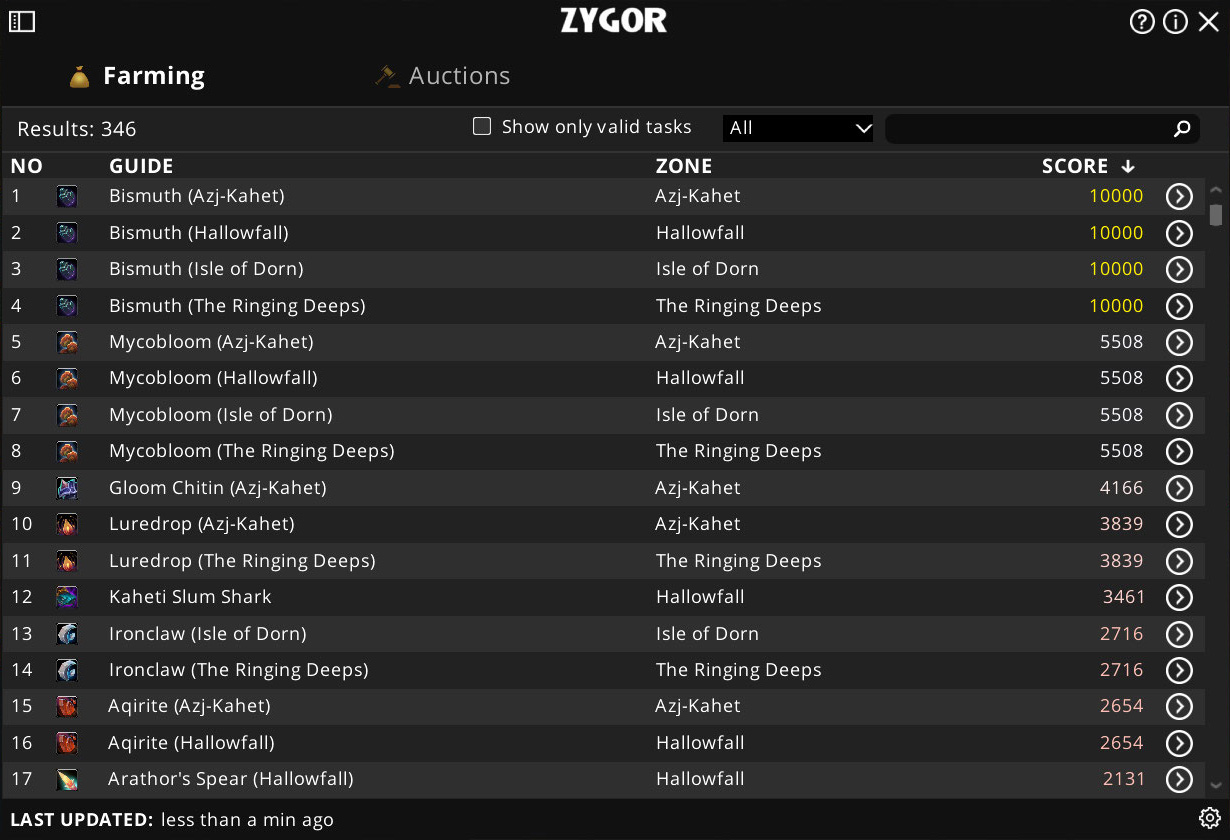The image size is (1230, 840).
Task: Select Luredrop (The Ringing Deeps) guide row
Action: [242, 561]
